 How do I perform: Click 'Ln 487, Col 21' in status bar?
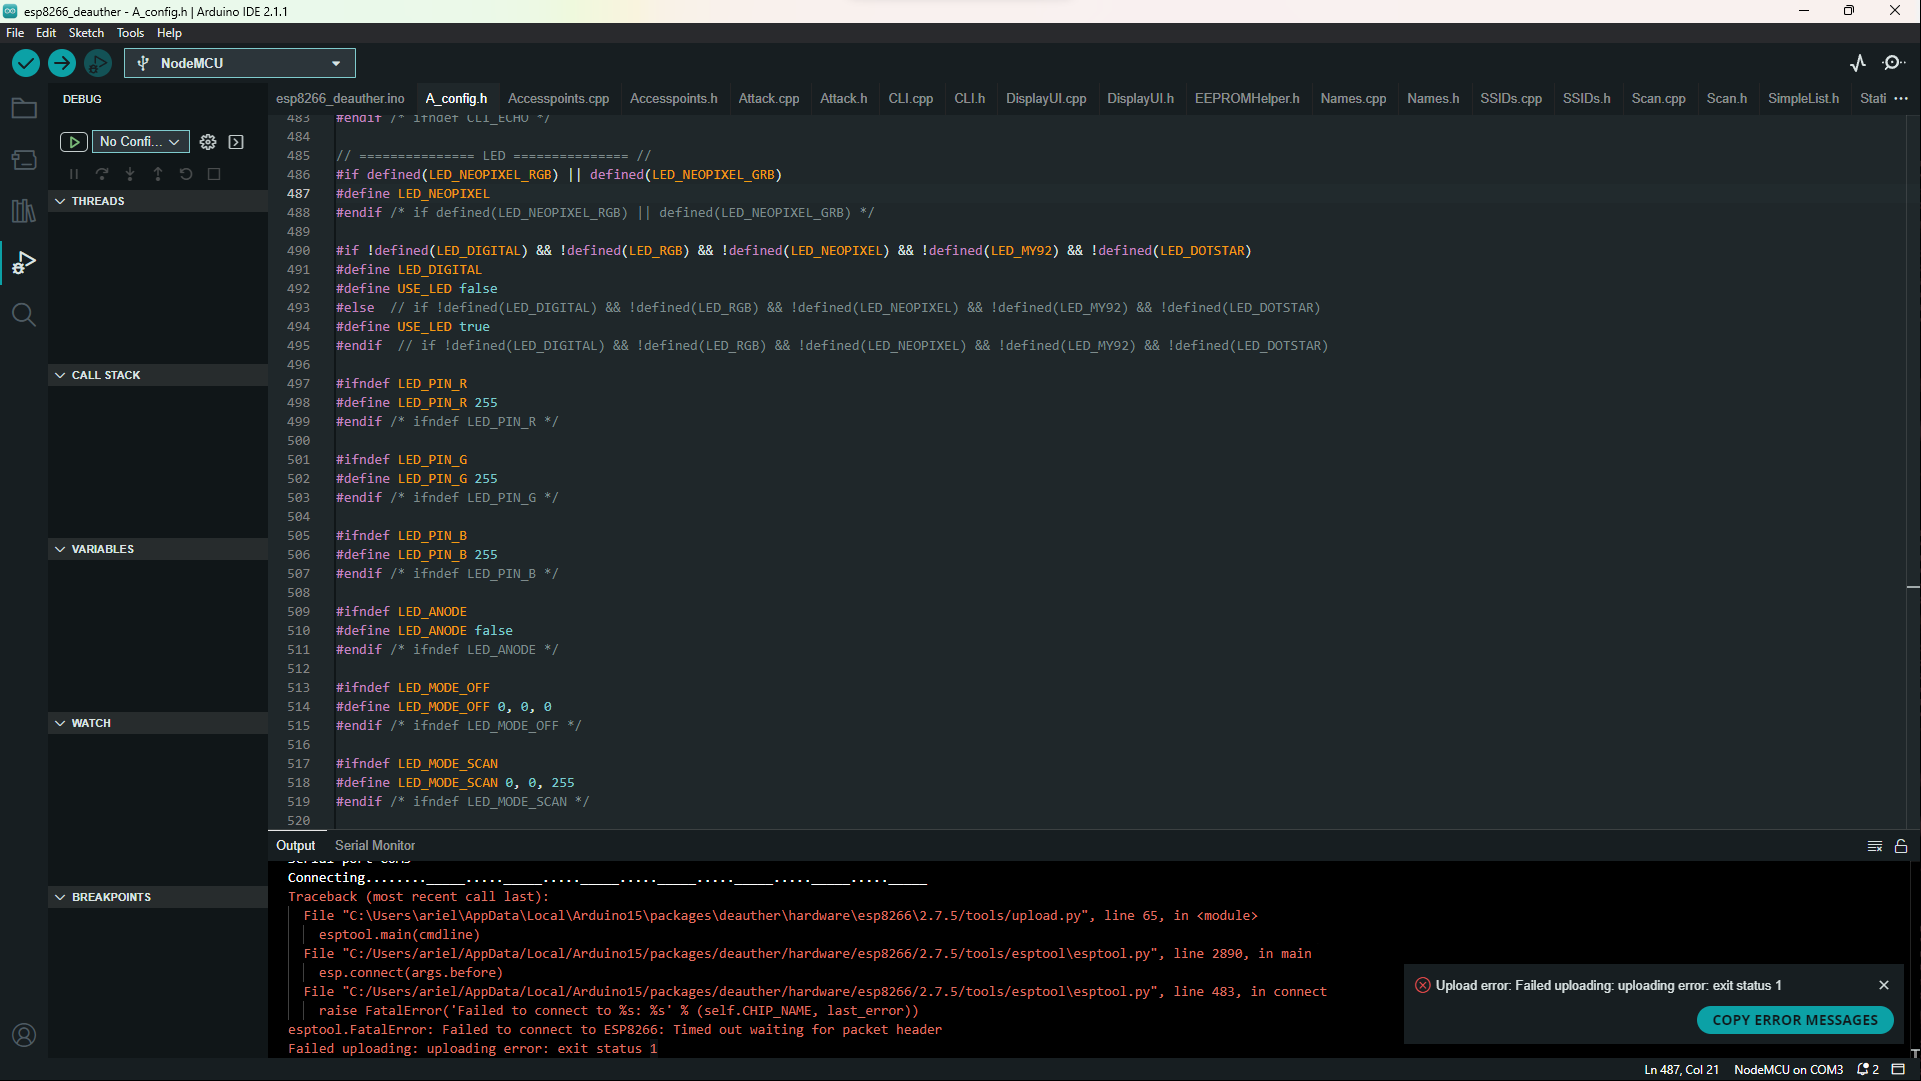1682,1069
